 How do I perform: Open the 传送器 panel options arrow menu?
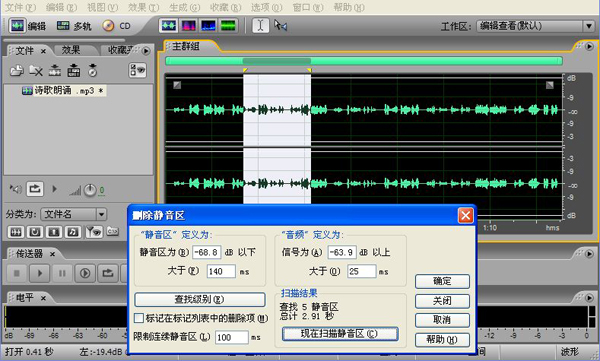pos(589,253)
